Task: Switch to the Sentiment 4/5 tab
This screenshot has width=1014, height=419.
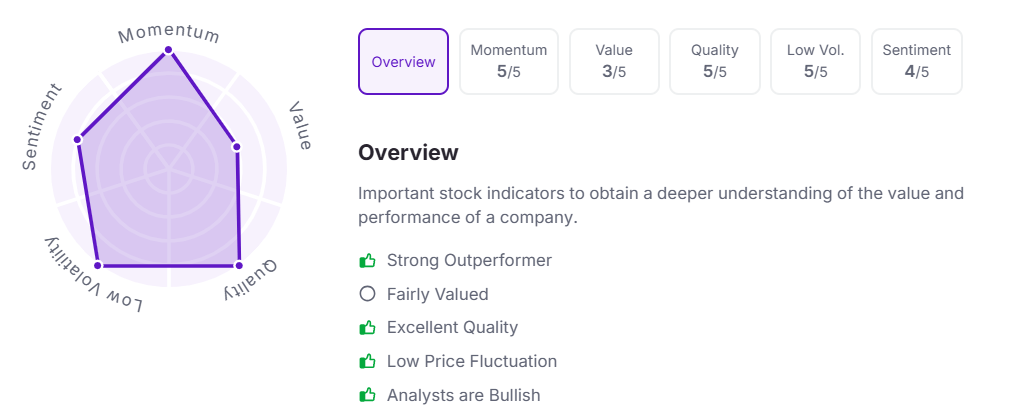Action: click(x=916, y=62)
